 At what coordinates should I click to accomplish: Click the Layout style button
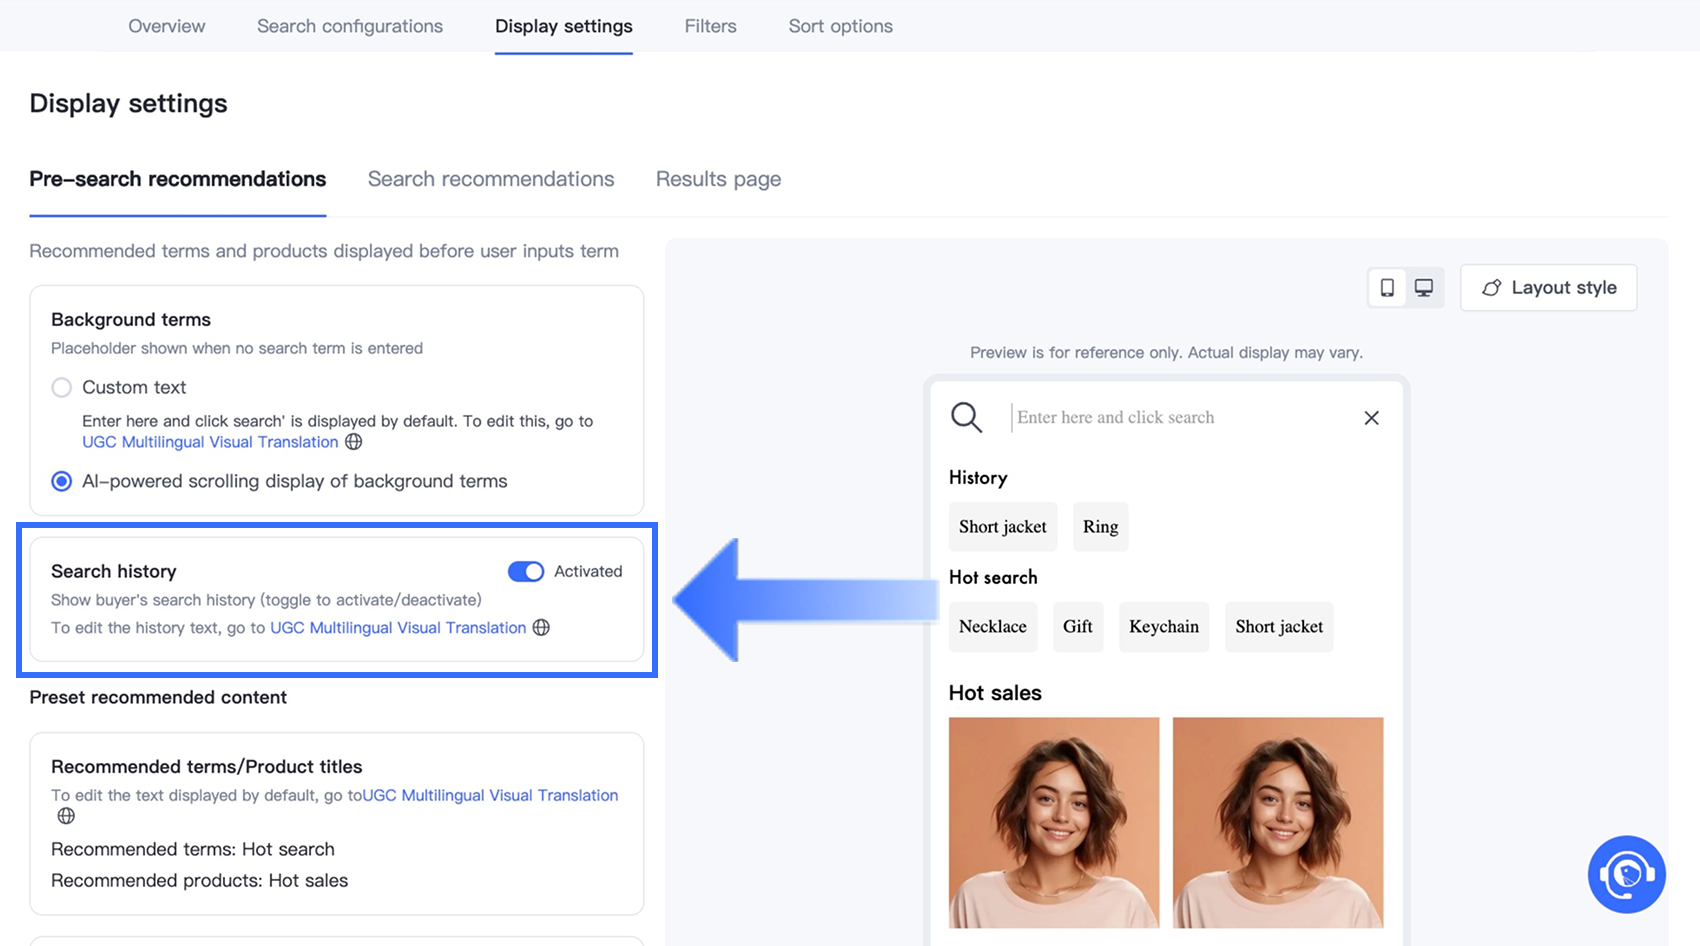coord(1548,288)
